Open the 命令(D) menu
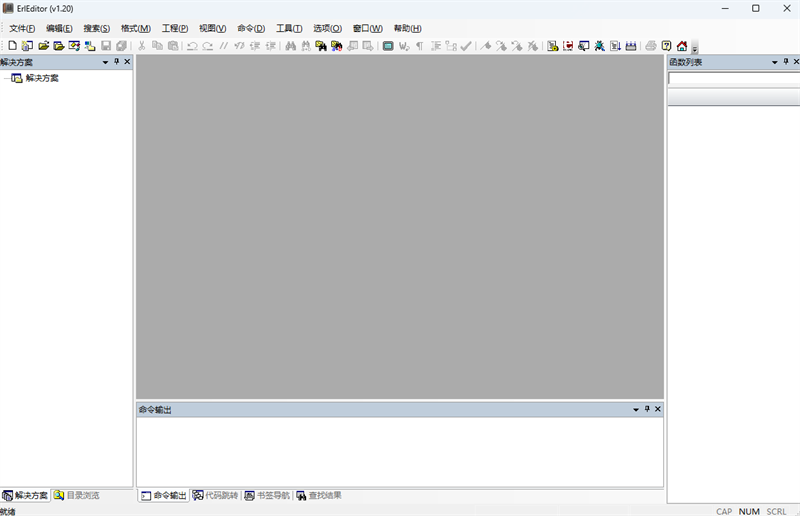 click(251, 29)
